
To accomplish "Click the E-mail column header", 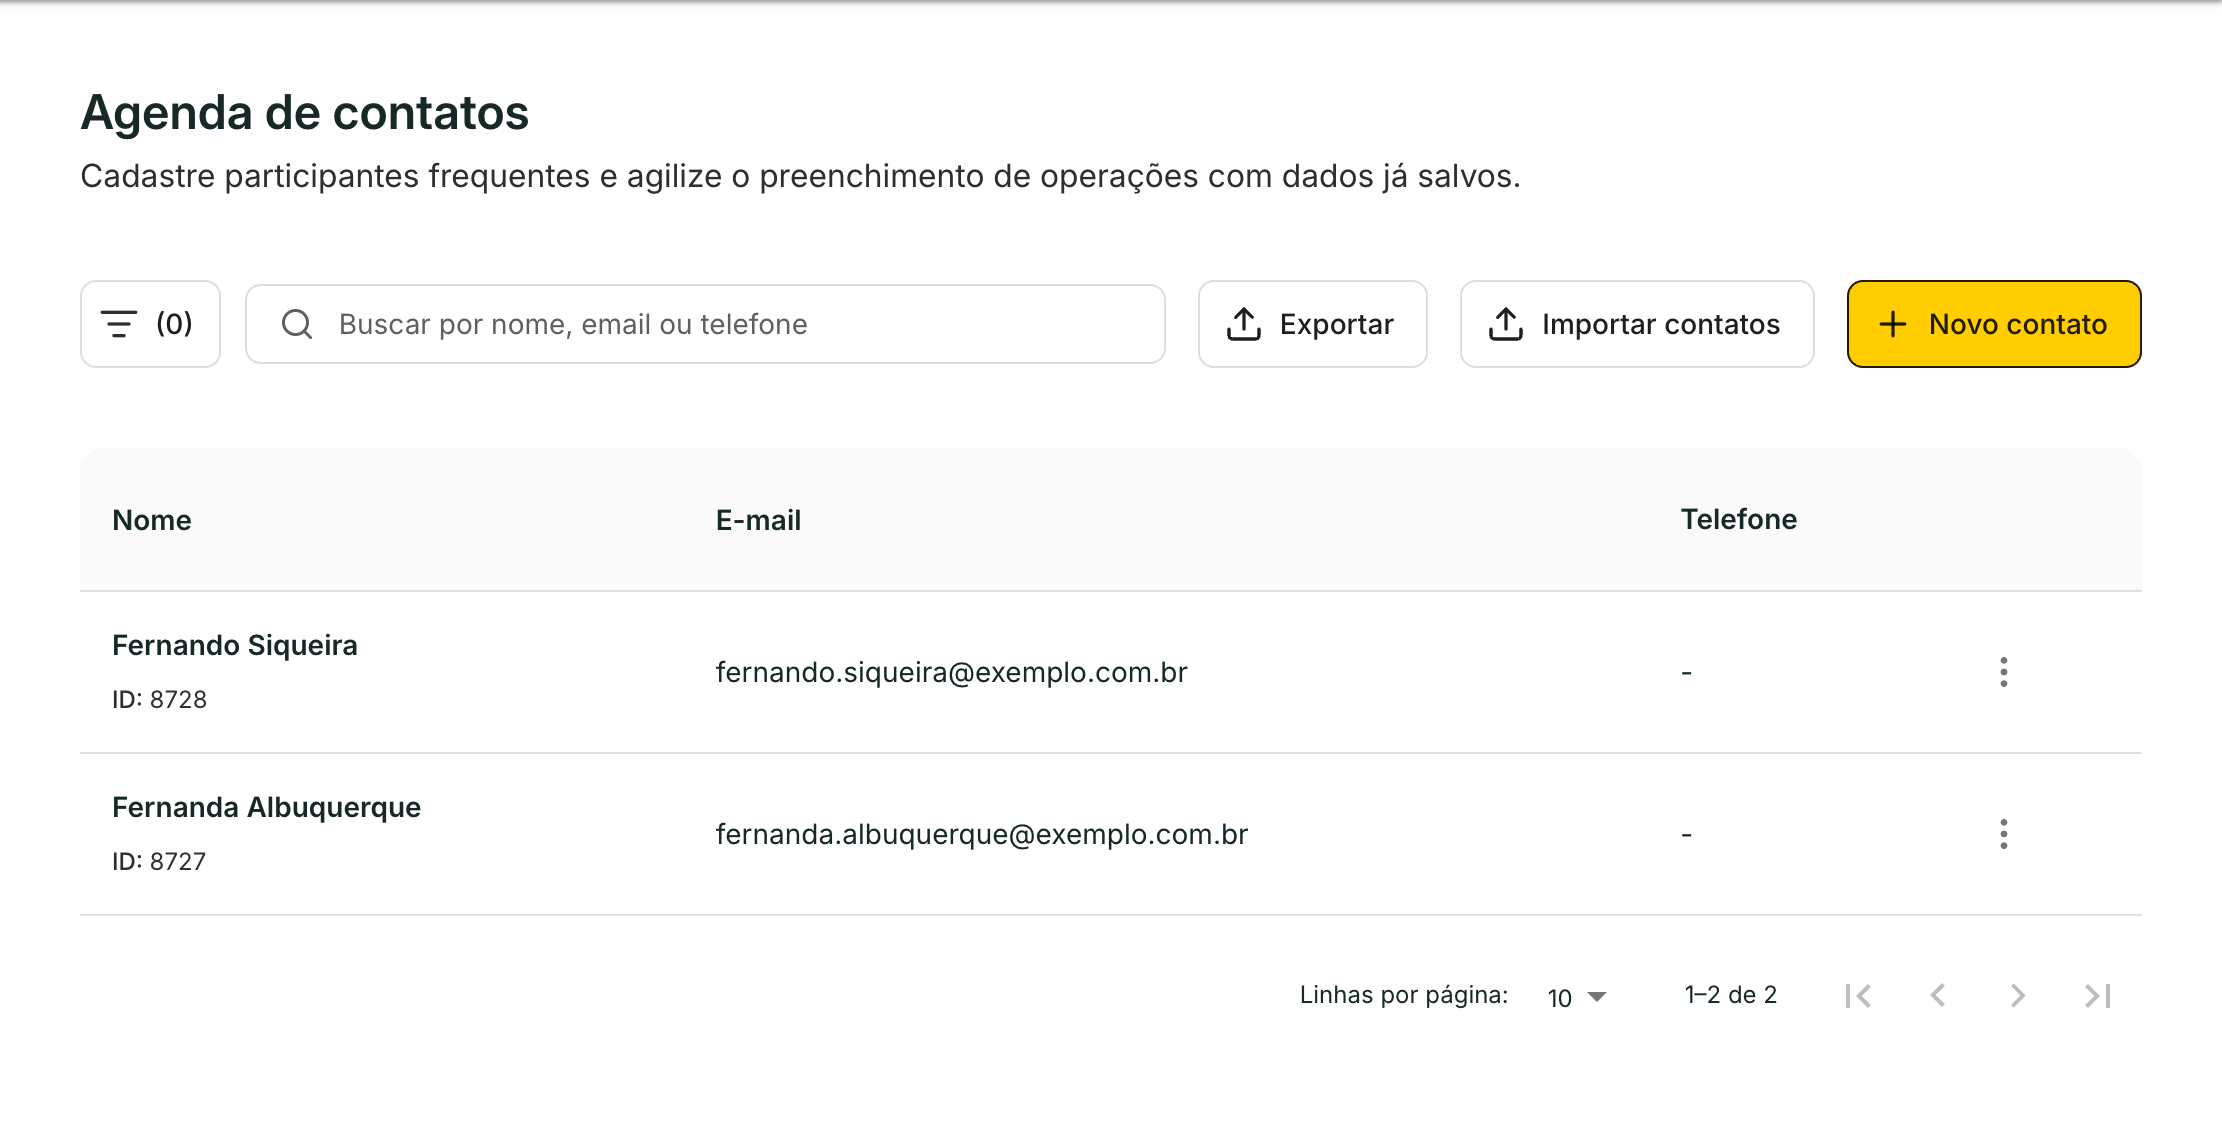I will tap(758, 520).
